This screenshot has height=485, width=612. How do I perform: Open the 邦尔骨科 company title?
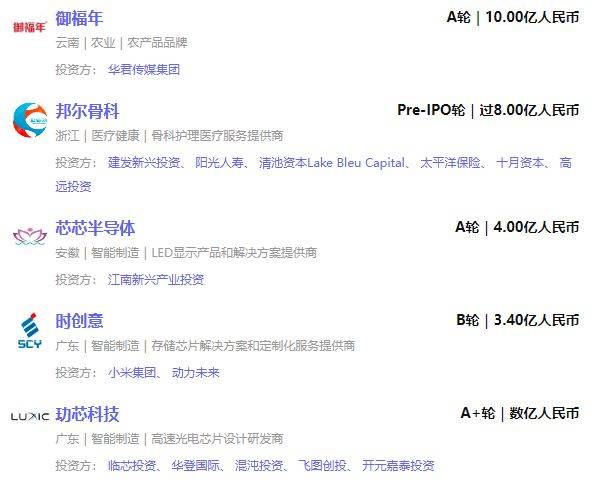coord(87,111)
